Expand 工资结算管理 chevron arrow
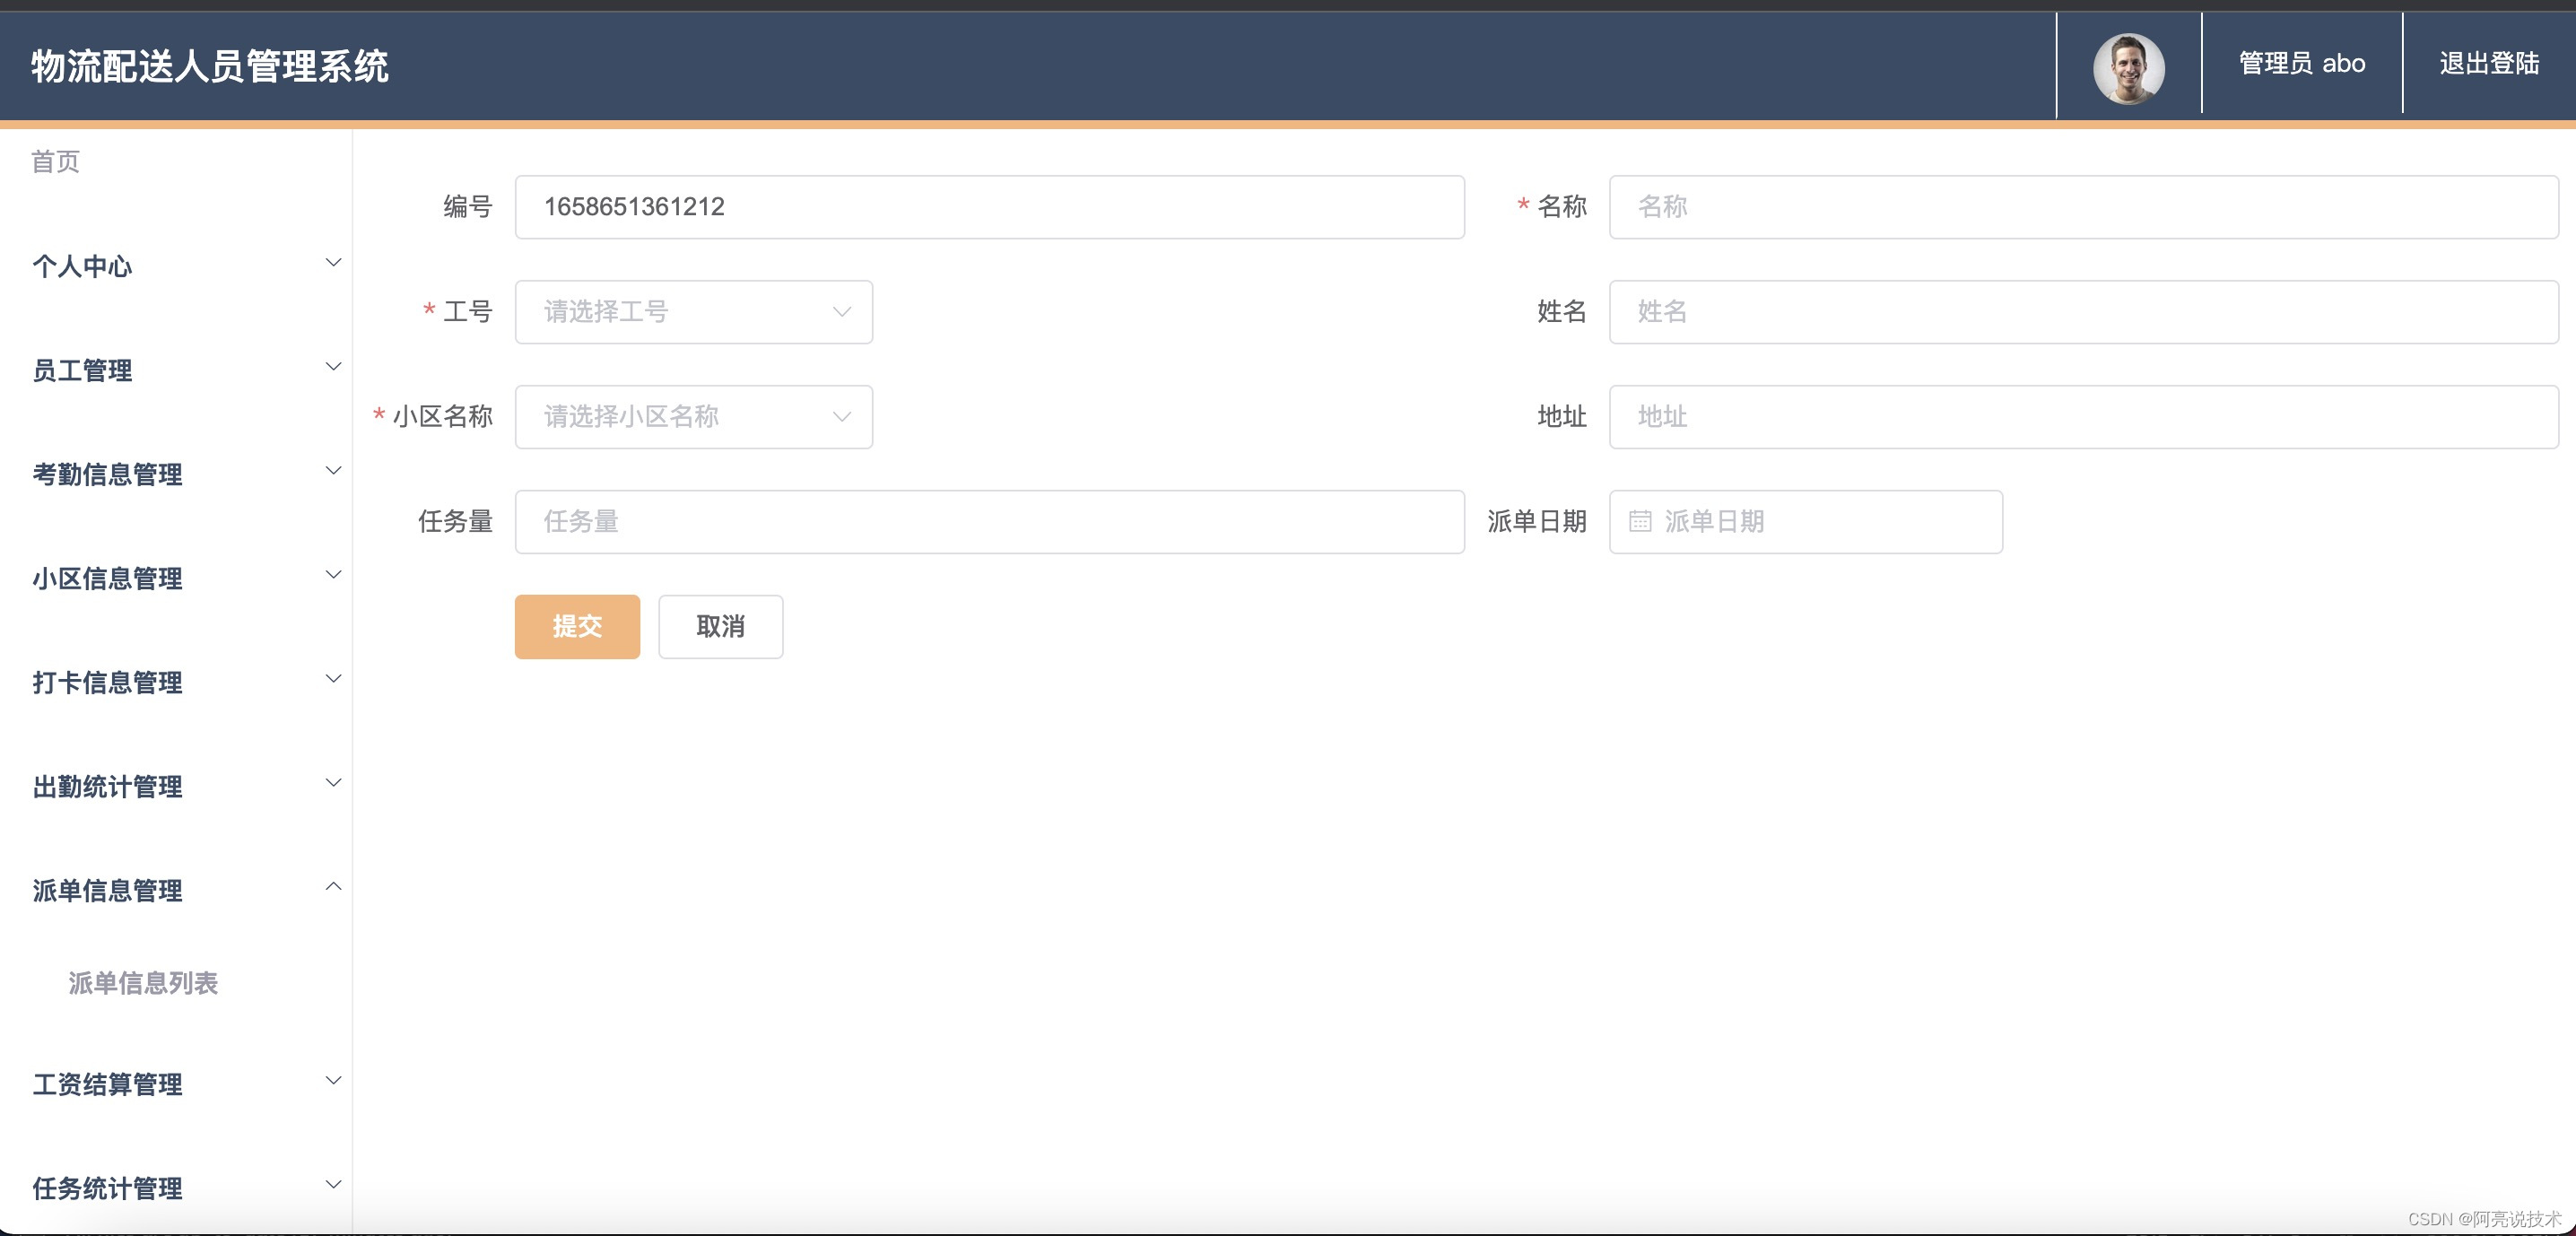Screen dimensions: 2576x1236 (x=334, y=1081)
